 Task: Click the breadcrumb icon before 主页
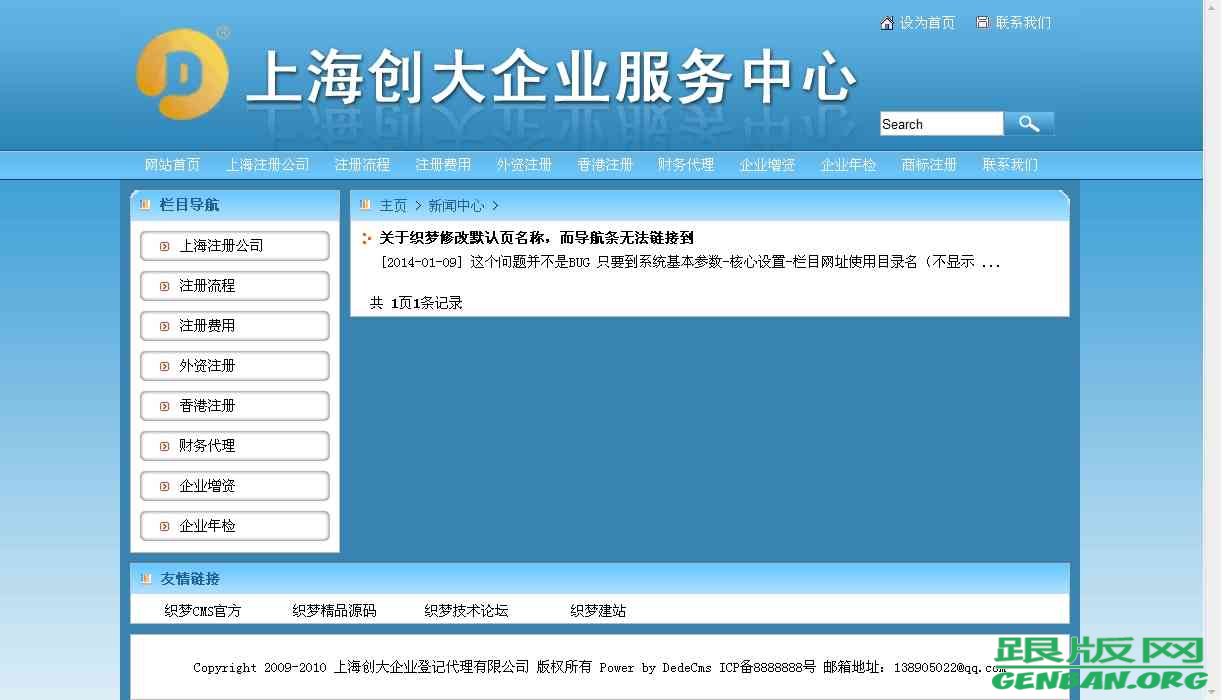pyautogui.click(x=365, y=204)
